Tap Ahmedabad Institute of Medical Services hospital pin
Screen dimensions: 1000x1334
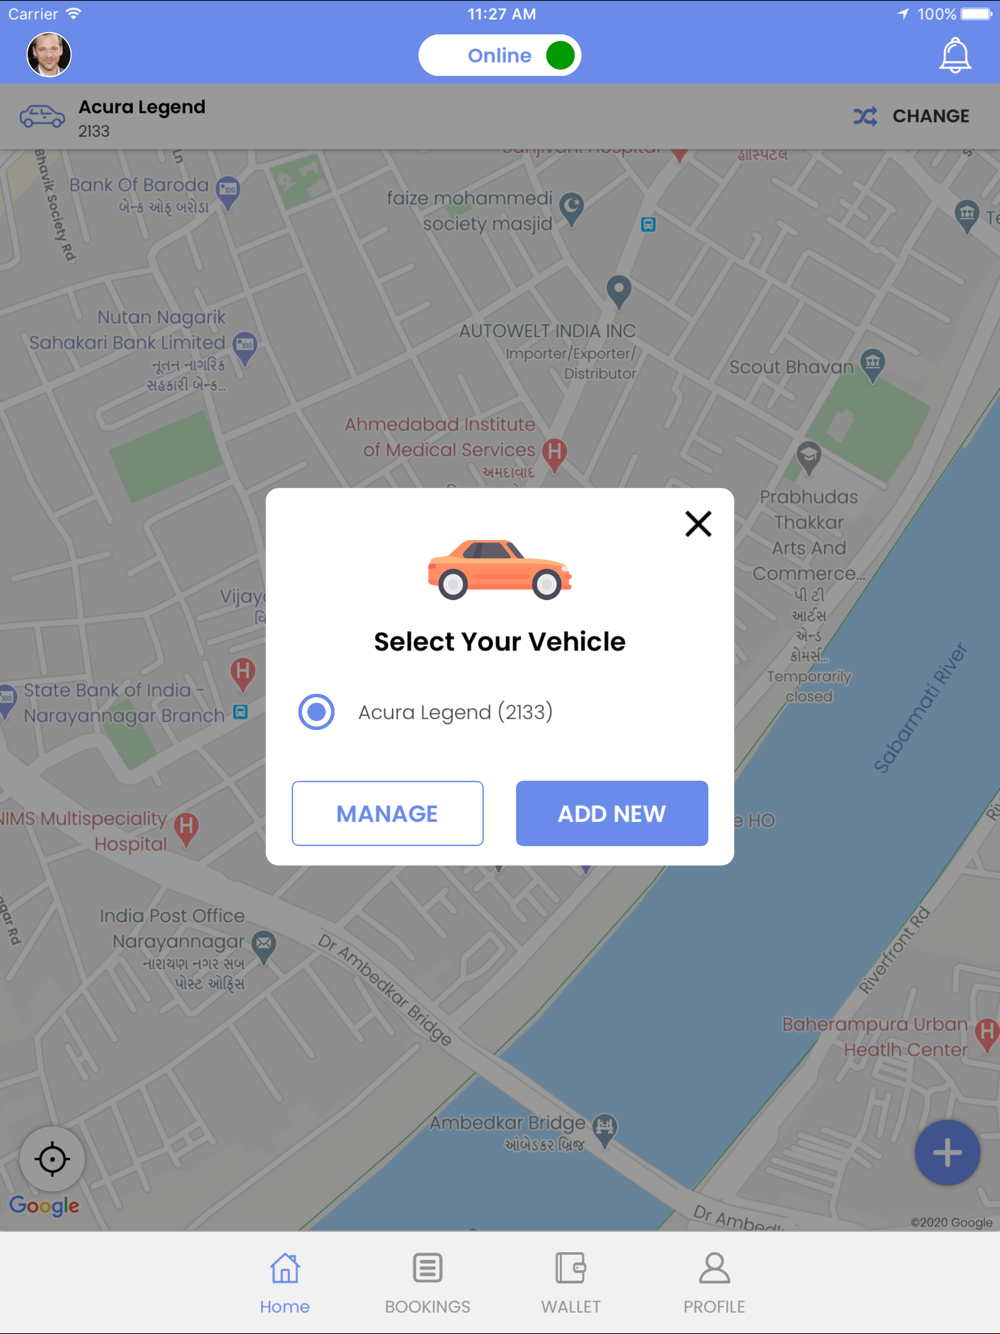(x=555, y=454)
